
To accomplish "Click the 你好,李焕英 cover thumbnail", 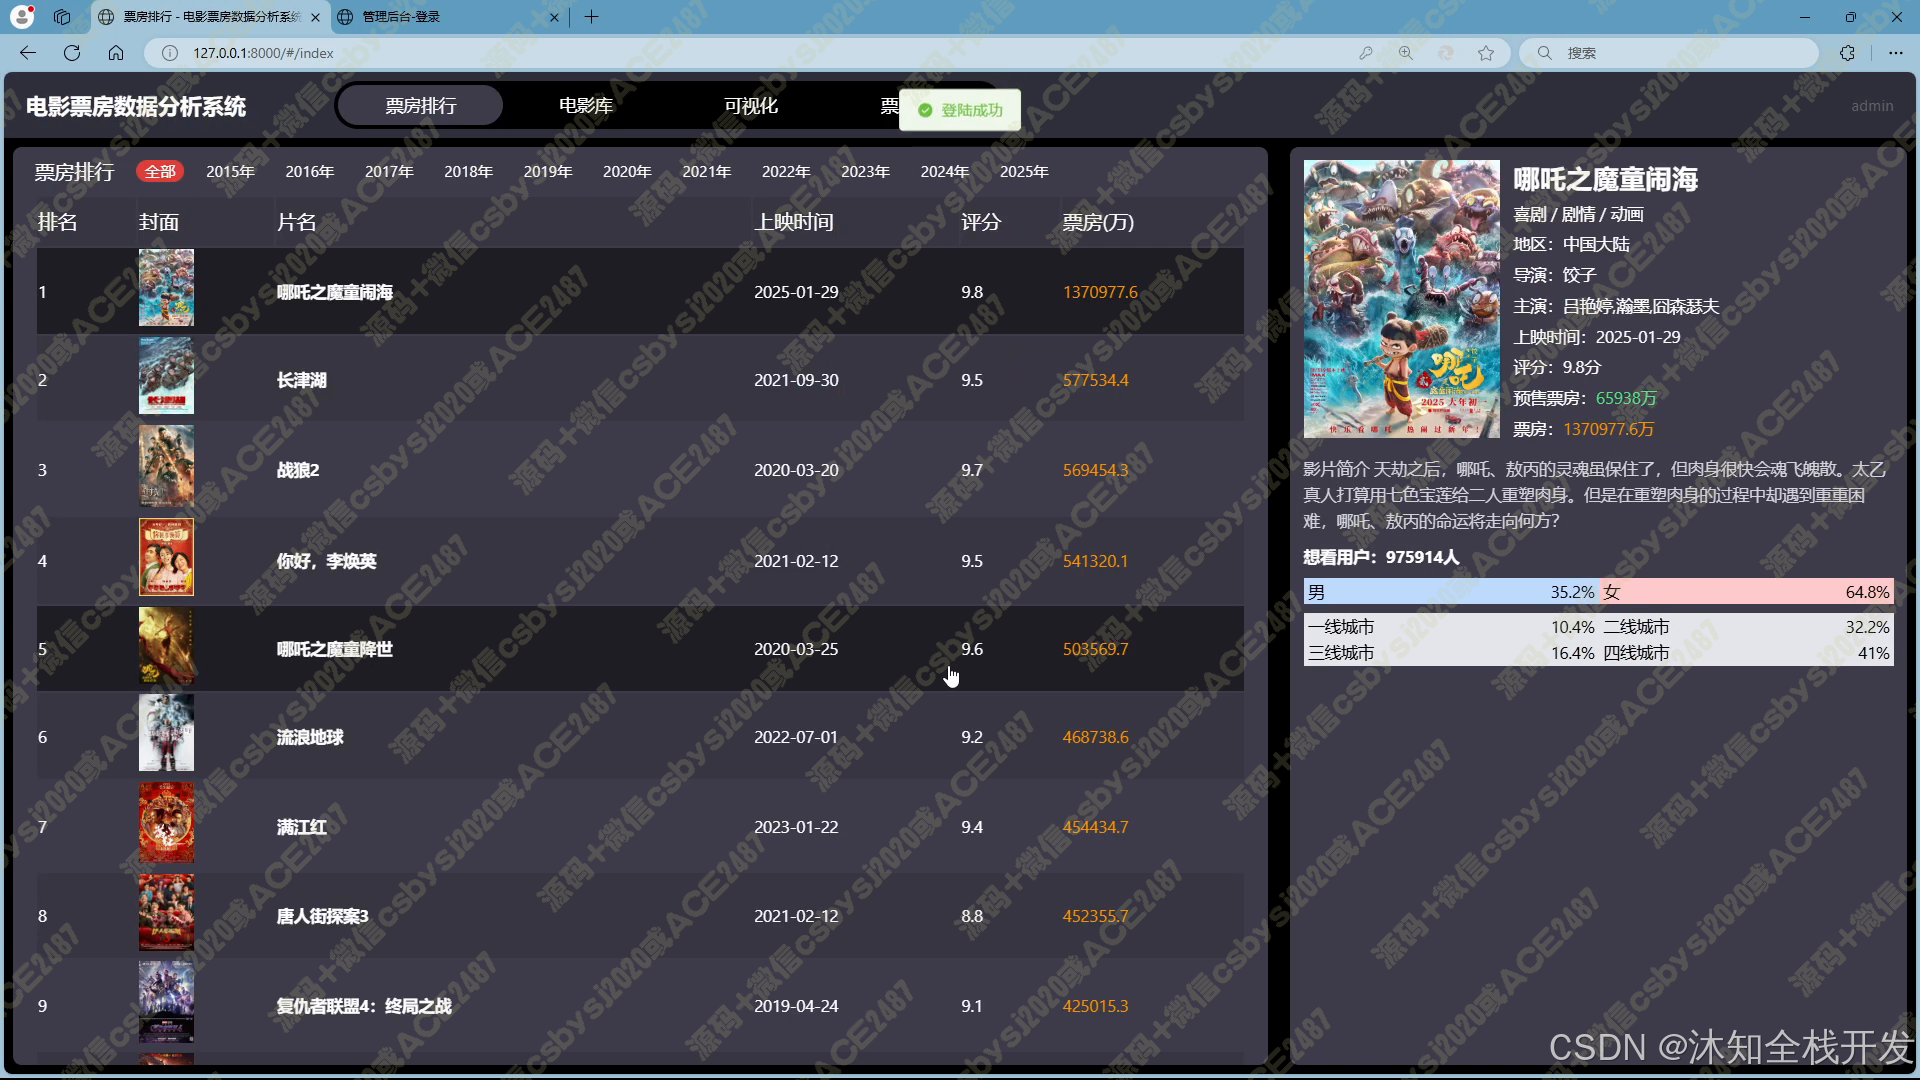I will coord(166,558).
